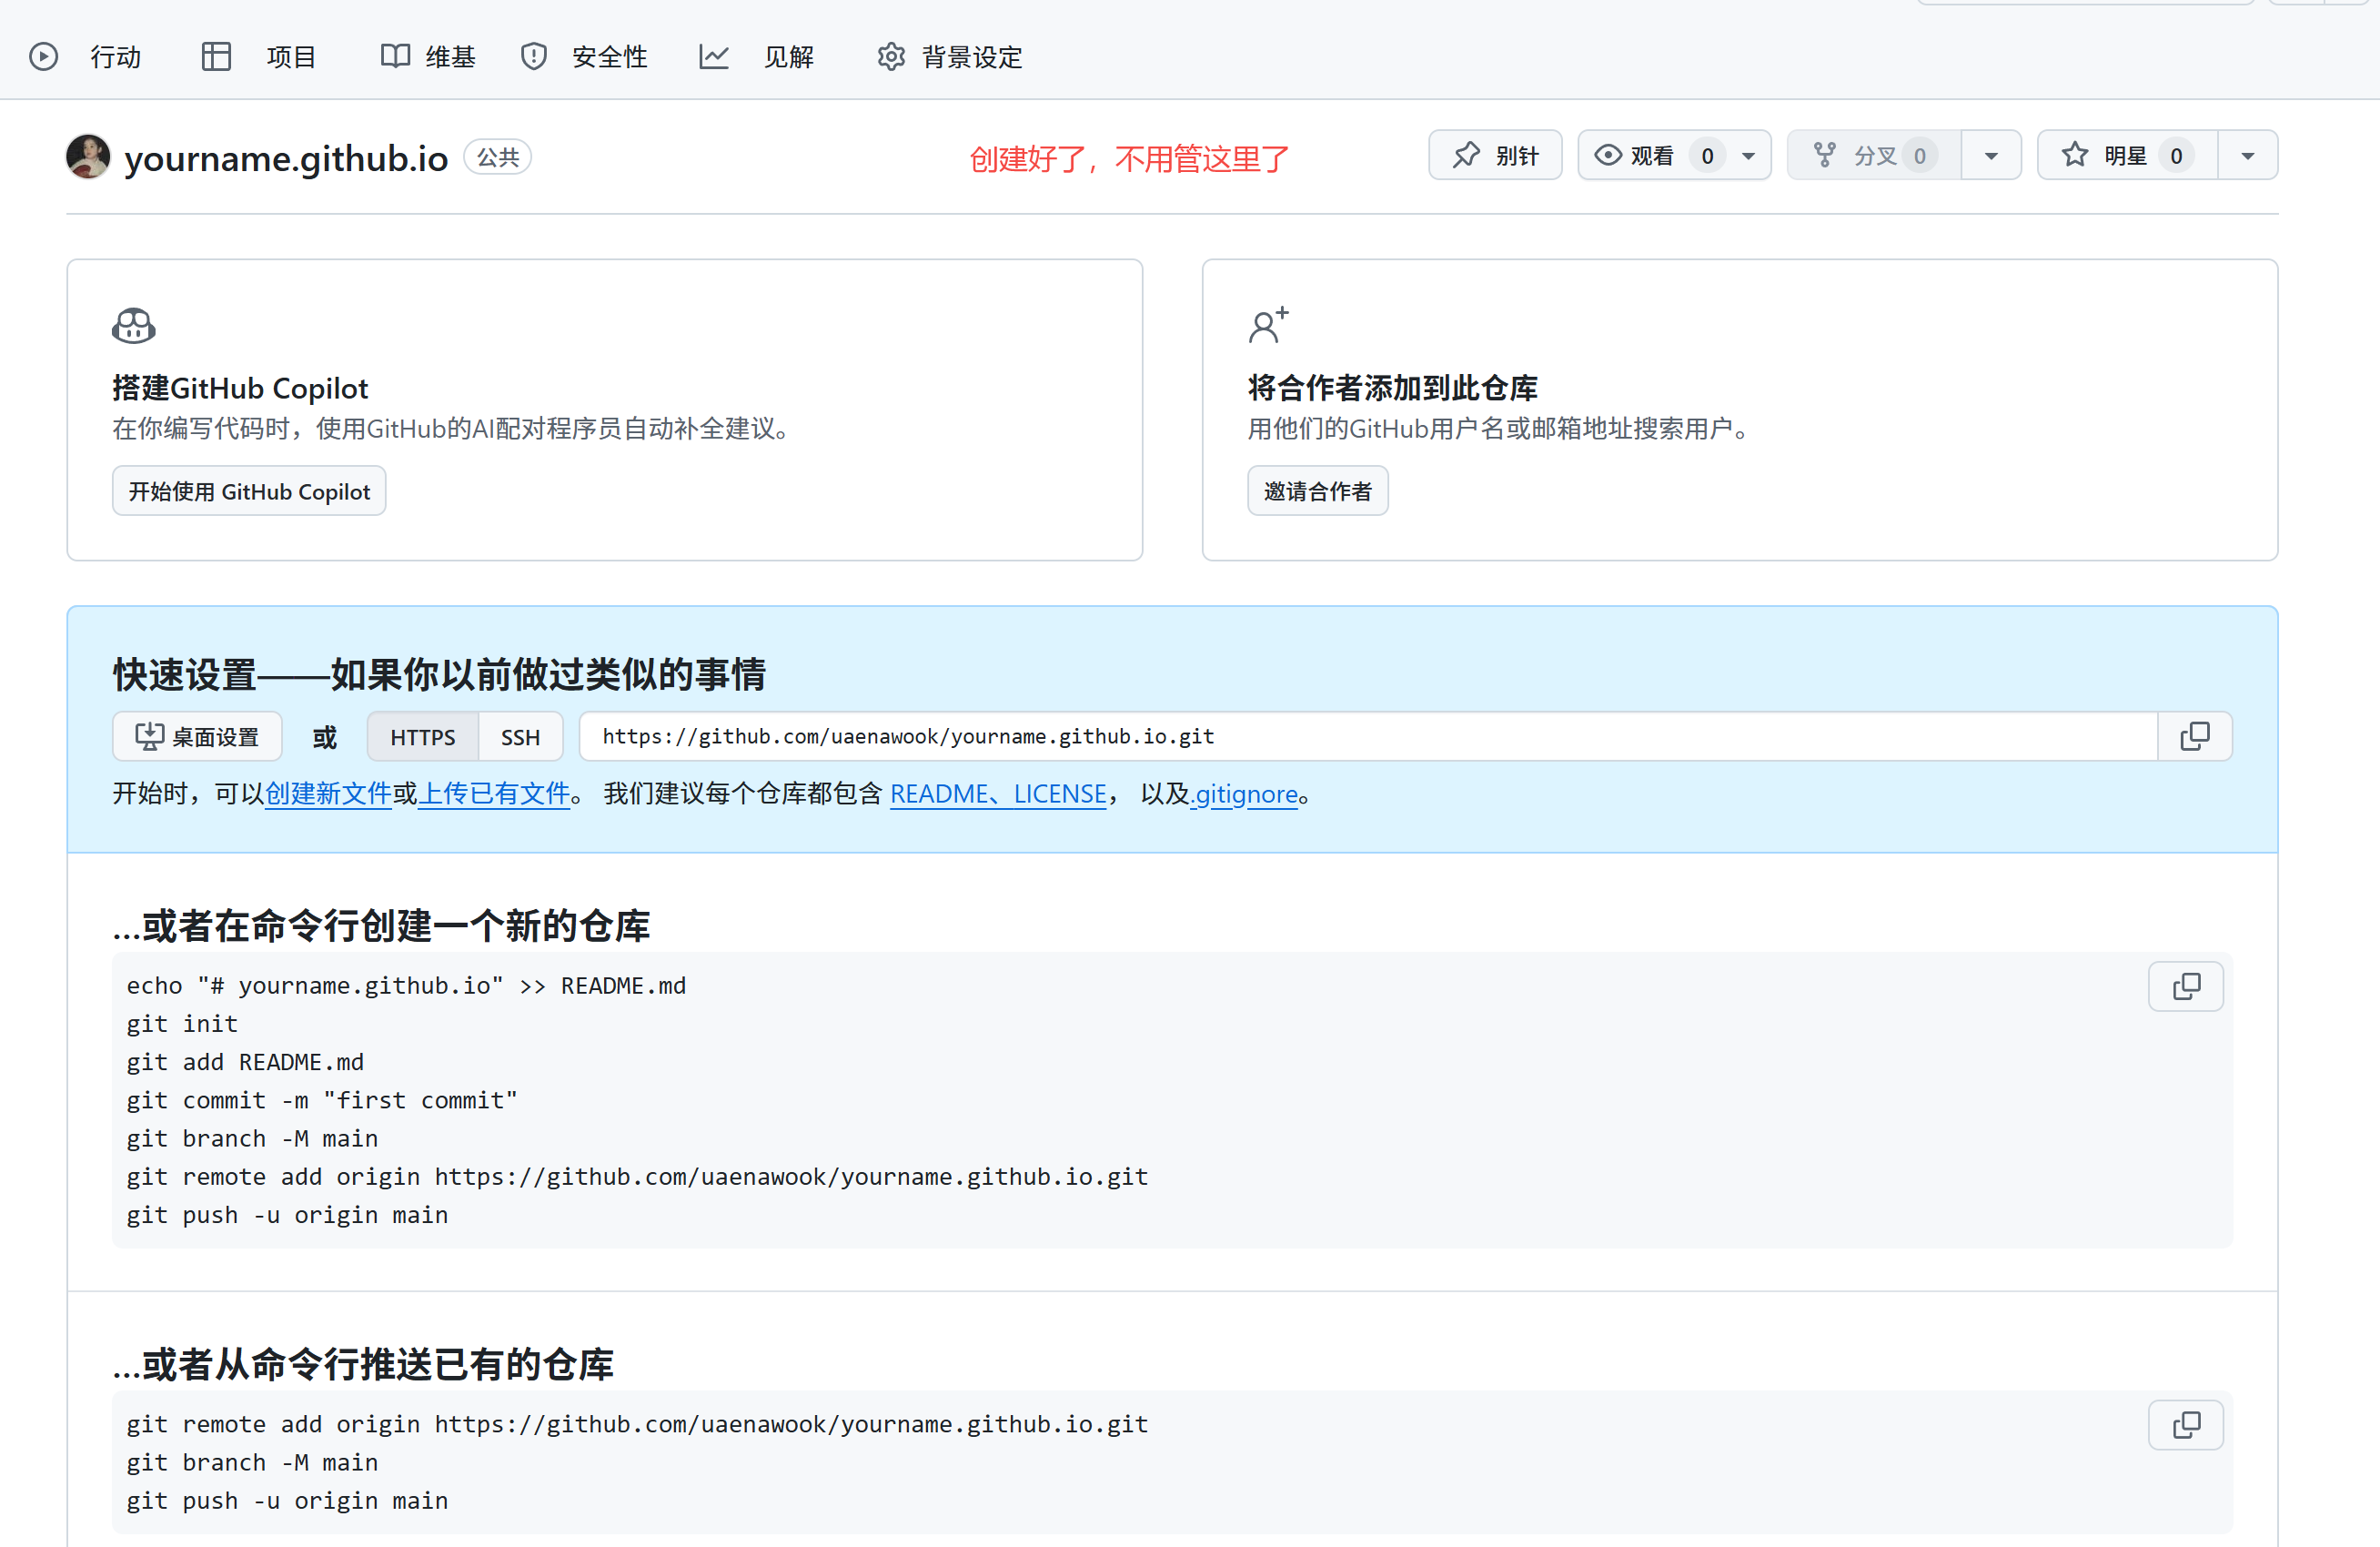Click the user avatar next to repository name
Screen dimensions: 2380x1547
(x=88, y=157)
